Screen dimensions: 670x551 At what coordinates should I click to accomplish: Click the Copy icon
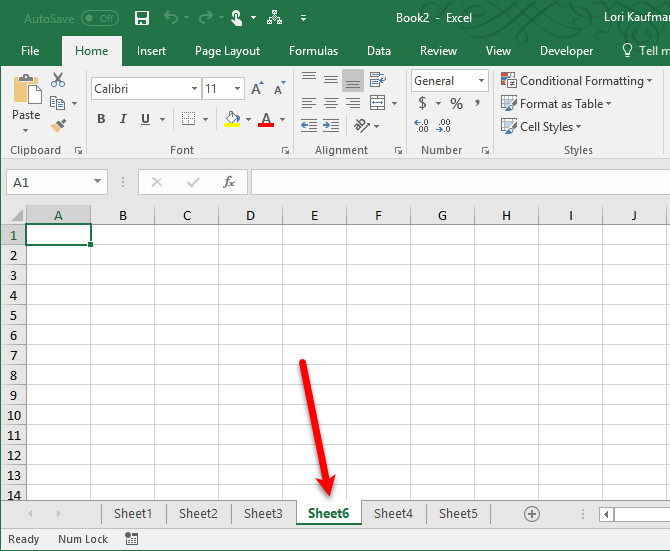tap(57, 103)
